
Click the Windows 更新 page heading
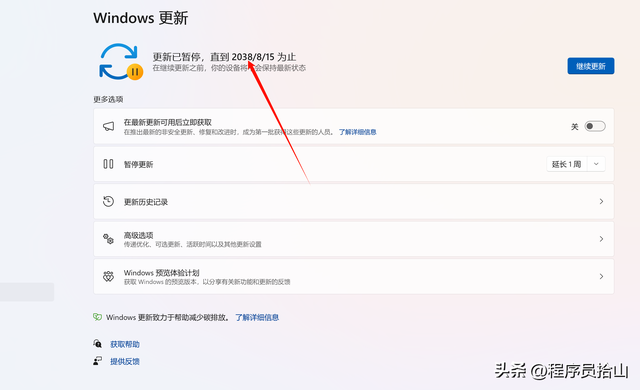pos(140,18)
